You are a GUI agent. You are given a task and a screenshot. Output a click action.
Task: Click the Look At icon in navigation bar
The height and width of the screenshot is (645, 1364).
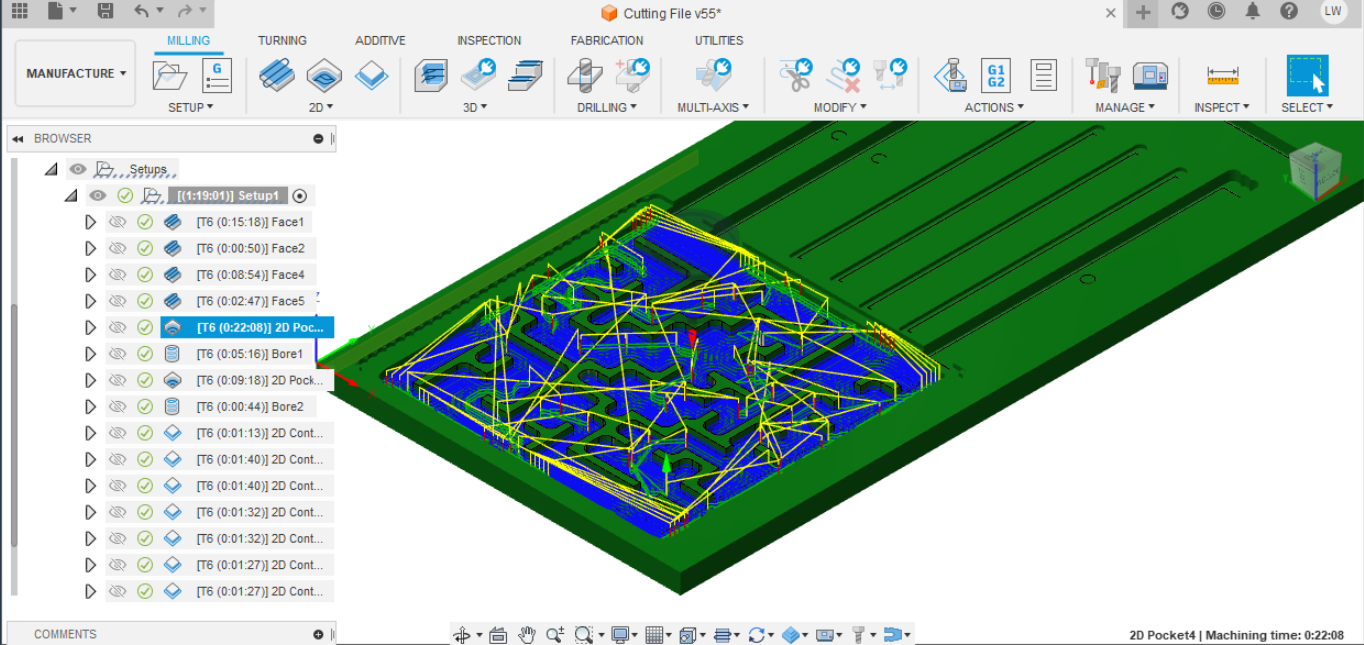point(498,634)
